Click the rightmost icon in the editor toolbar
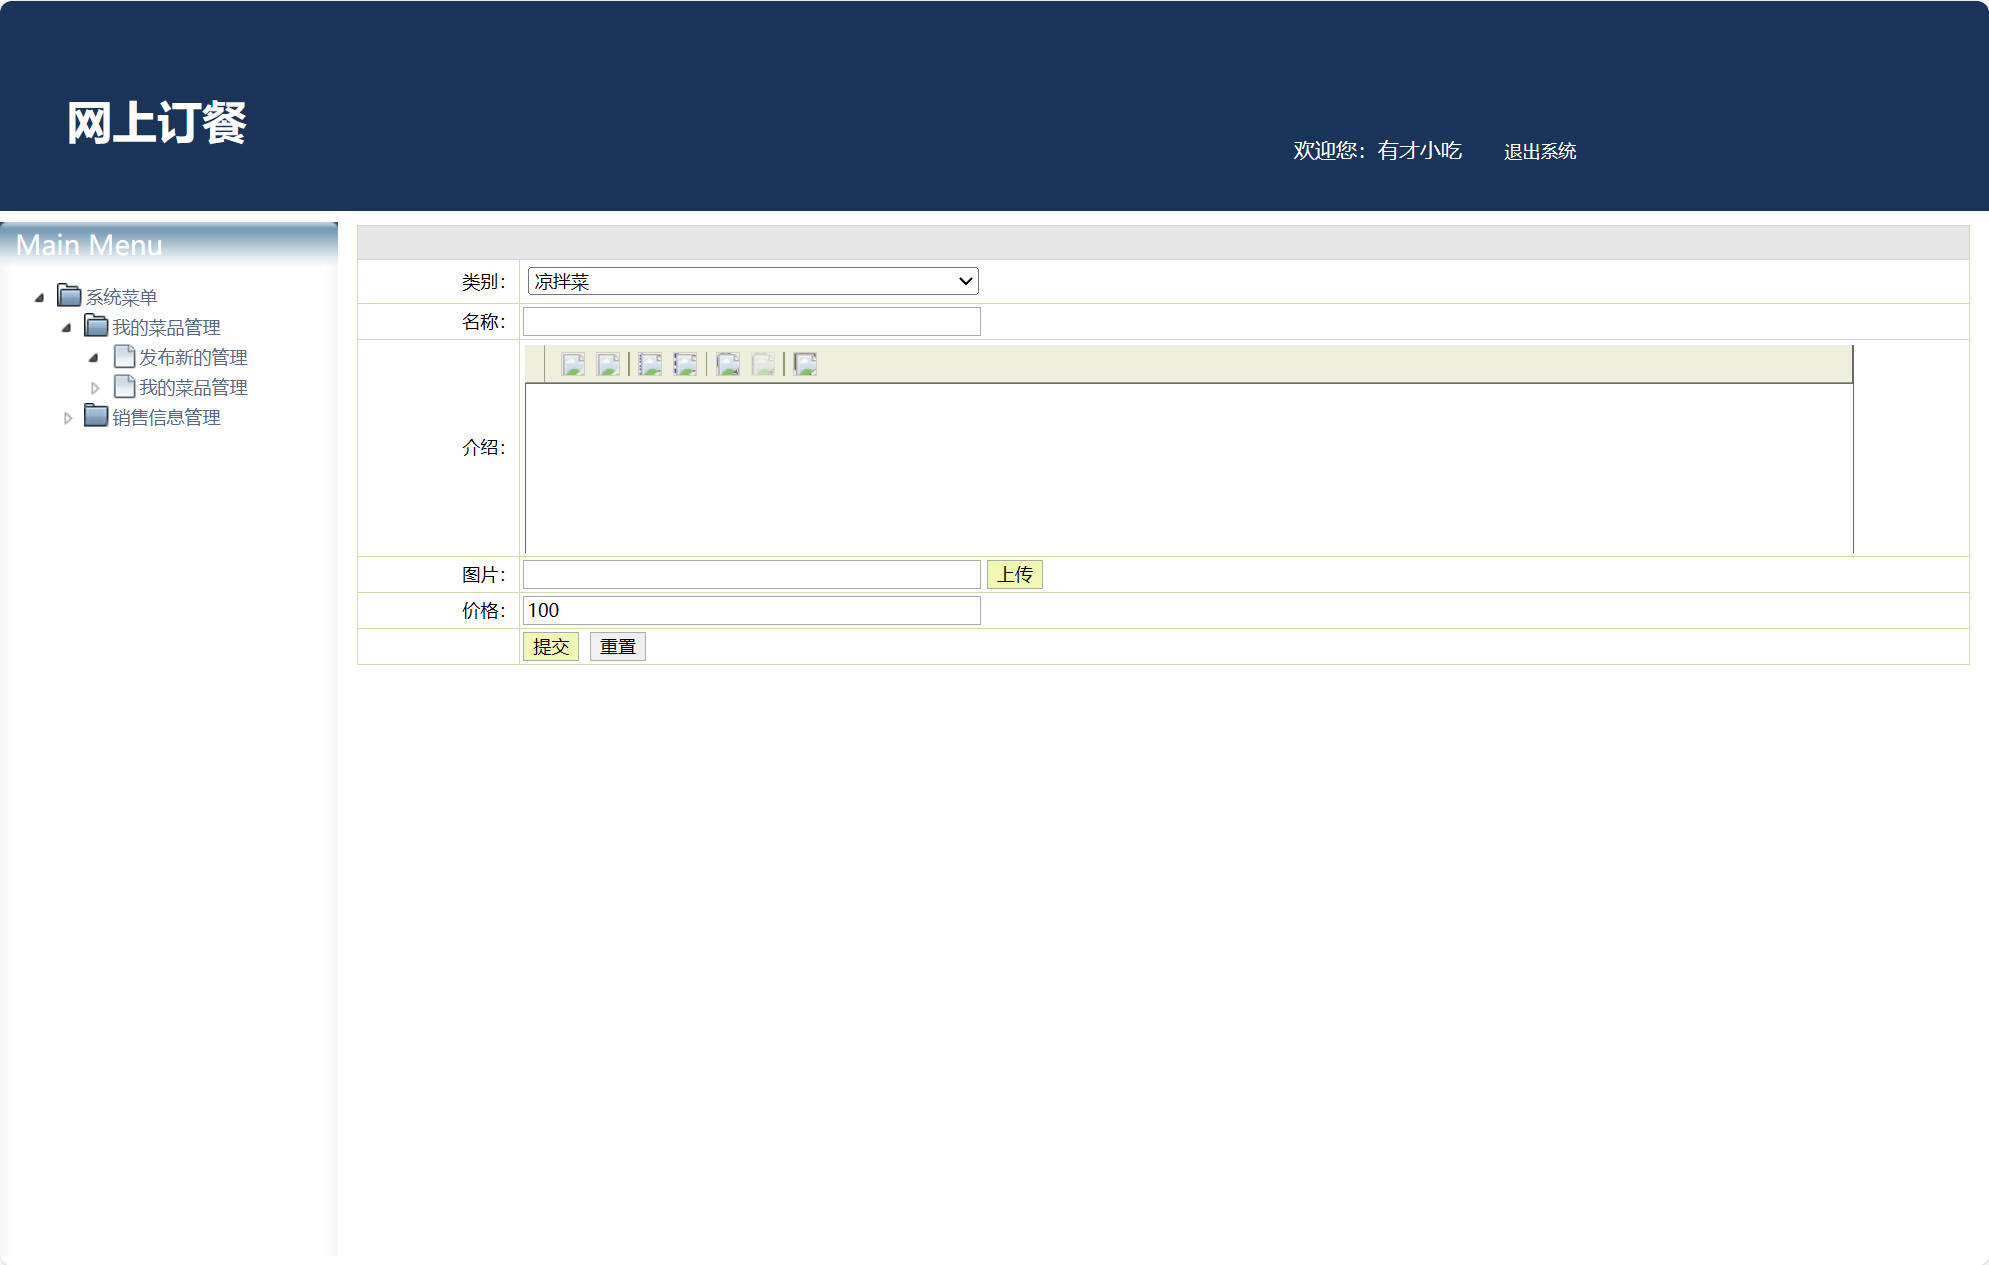1989x1265 pixels. [803, 364]
